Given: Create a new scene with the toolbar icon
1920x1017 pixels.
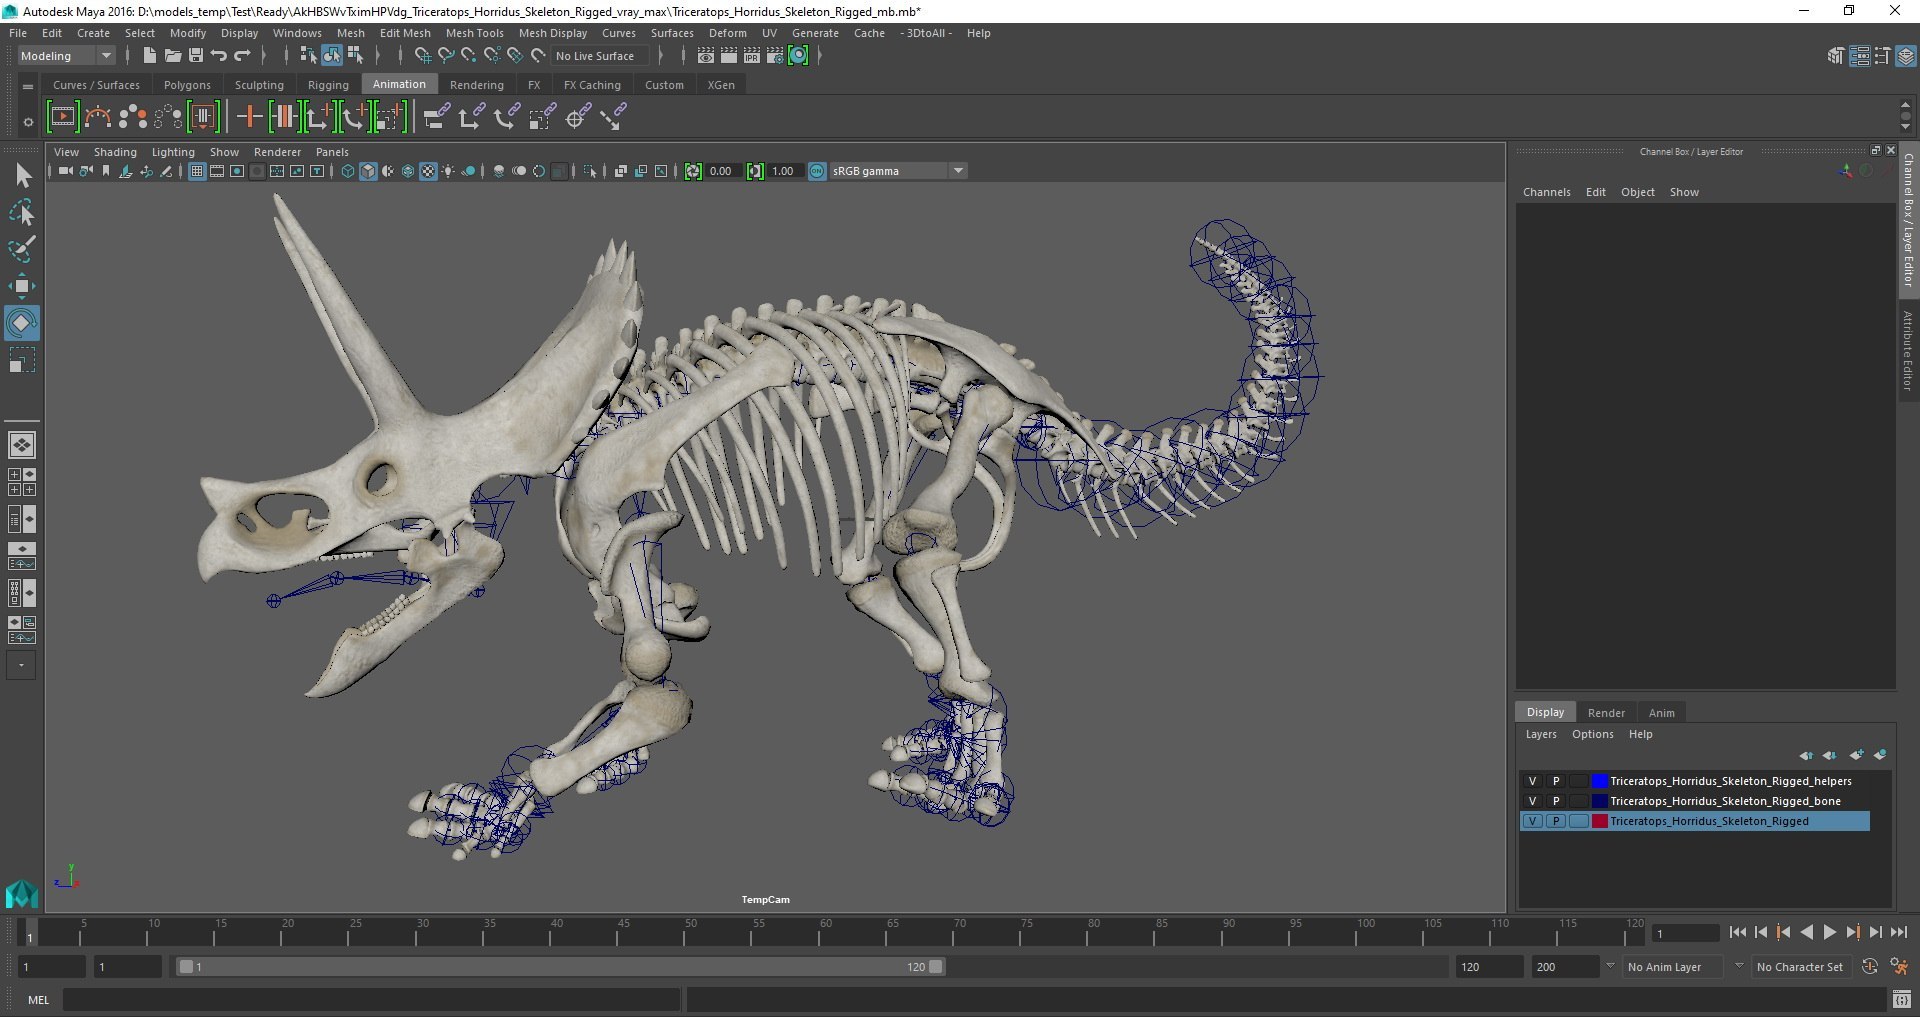Looking at the screenshot, I should (x=149, y=56).
